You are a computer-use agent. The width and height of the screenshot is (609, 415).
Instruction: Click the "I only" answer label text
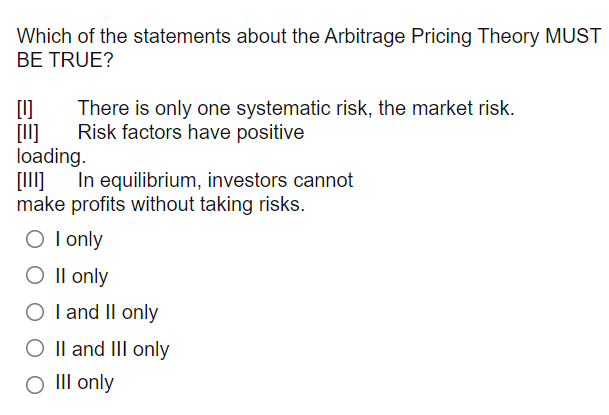pos(79,239)
